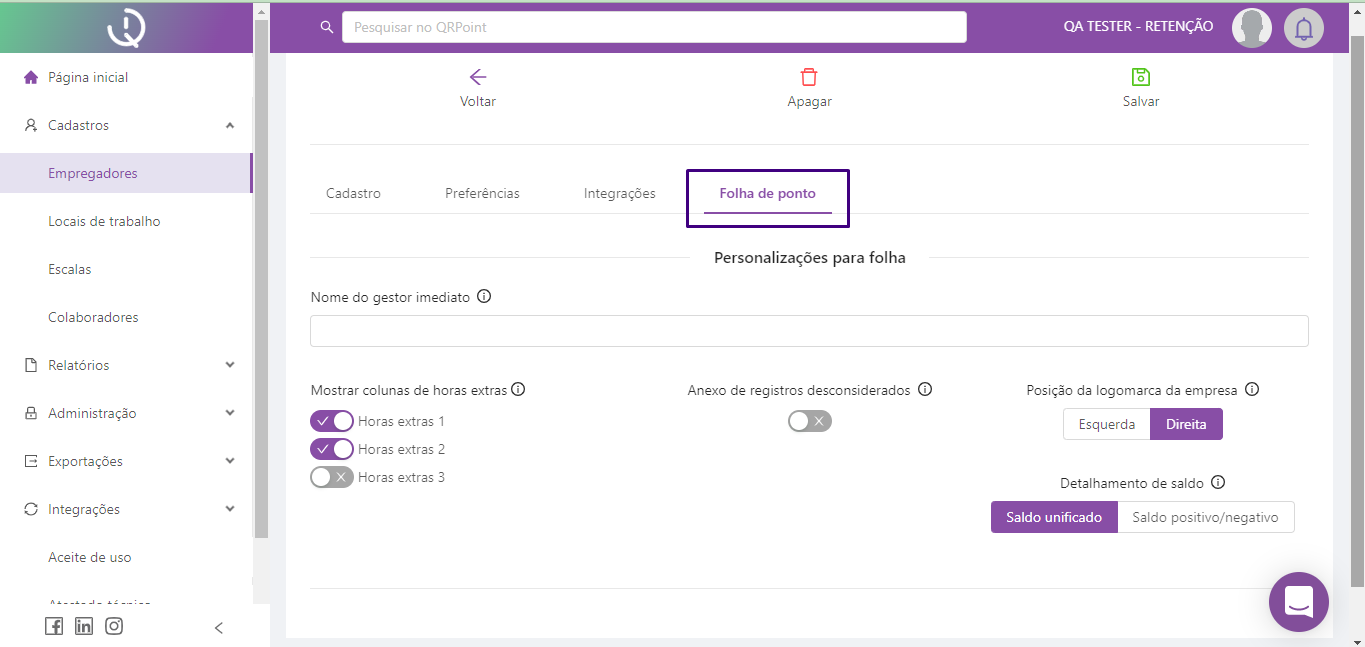Choose Saldo positivo/negativo option

(x=1205, y=517)
